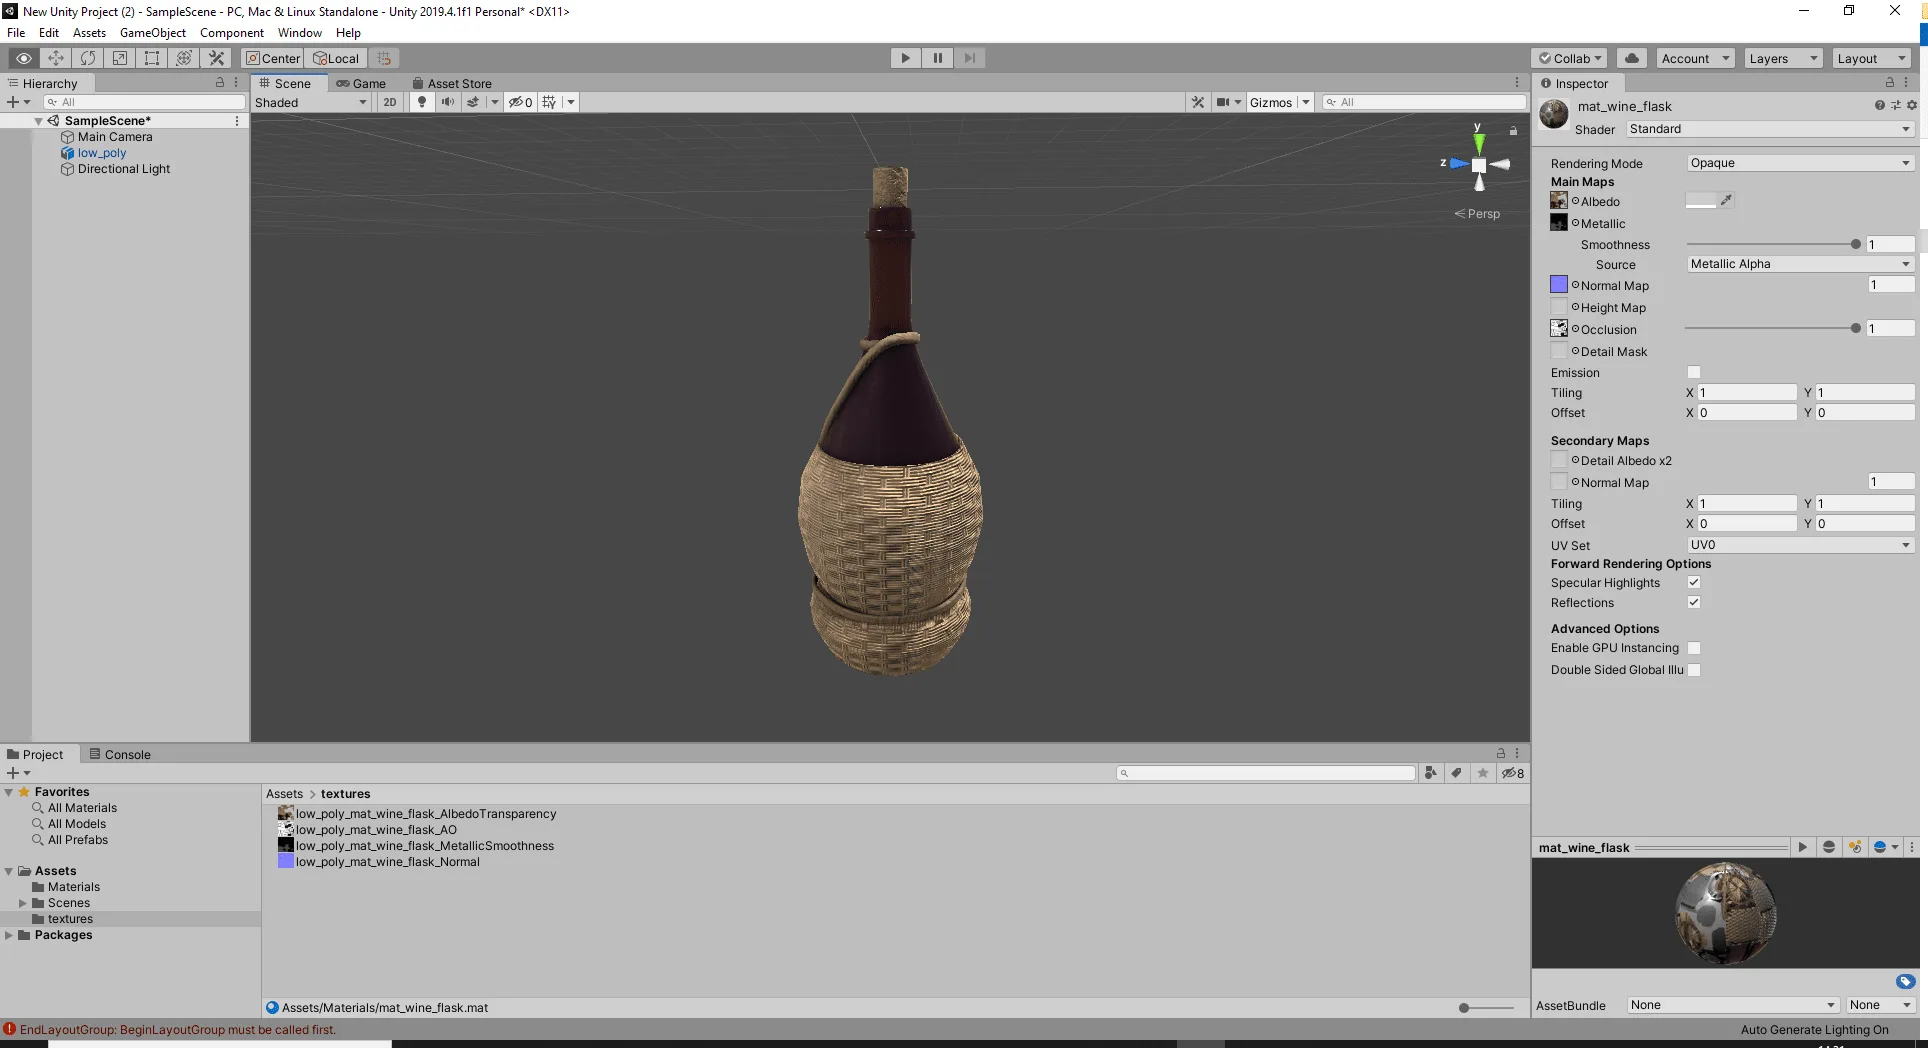The height and width of the screenshot is (1048, 1928).
Task: Open the Smoothness Source dropdown
Action: [1800, 264]
